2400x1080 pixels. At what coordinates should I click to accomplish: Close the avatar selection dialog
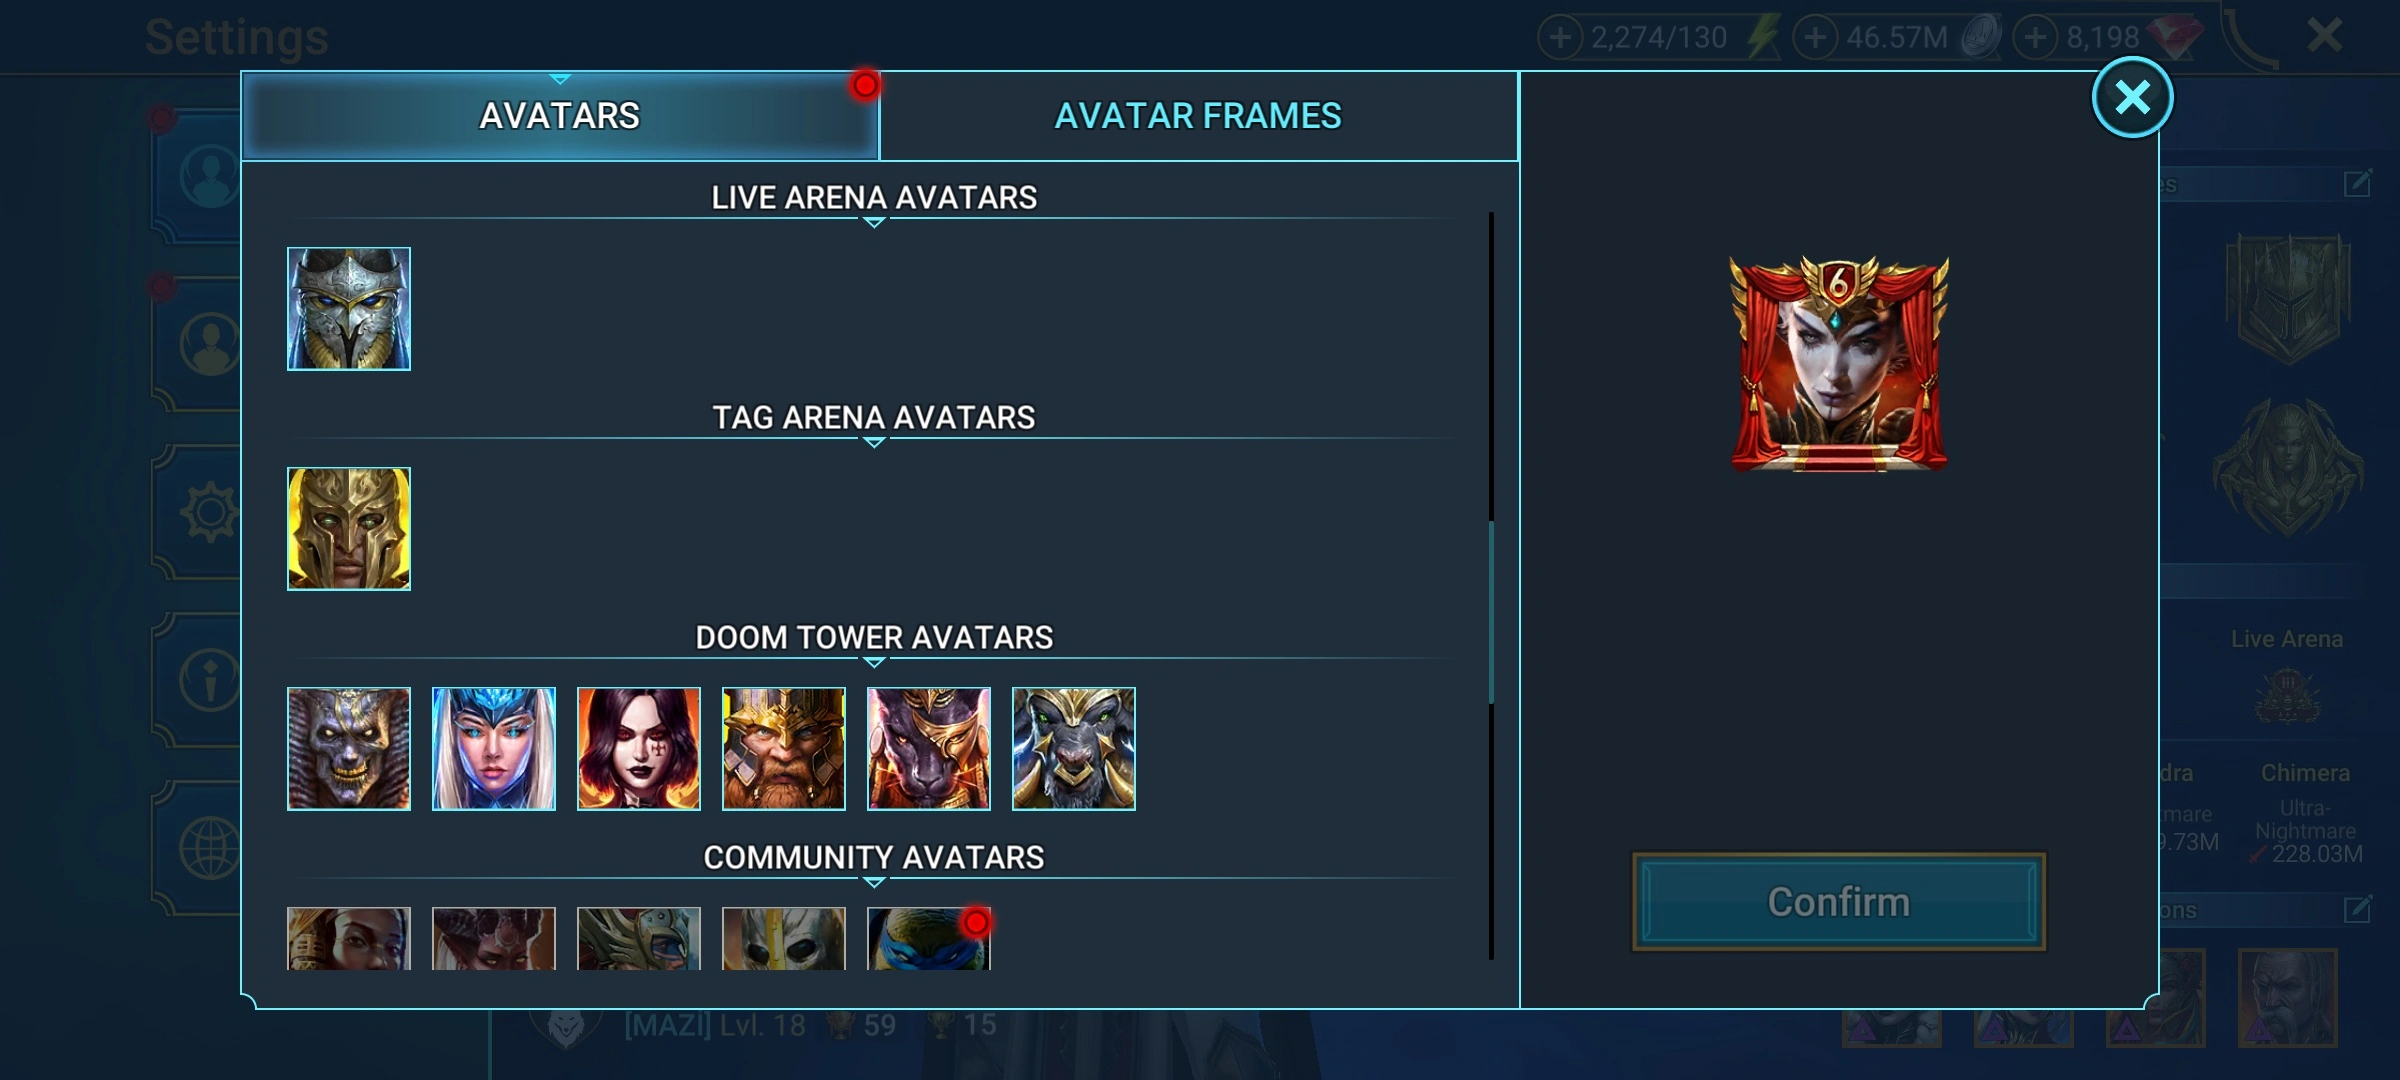point(2132,97)
